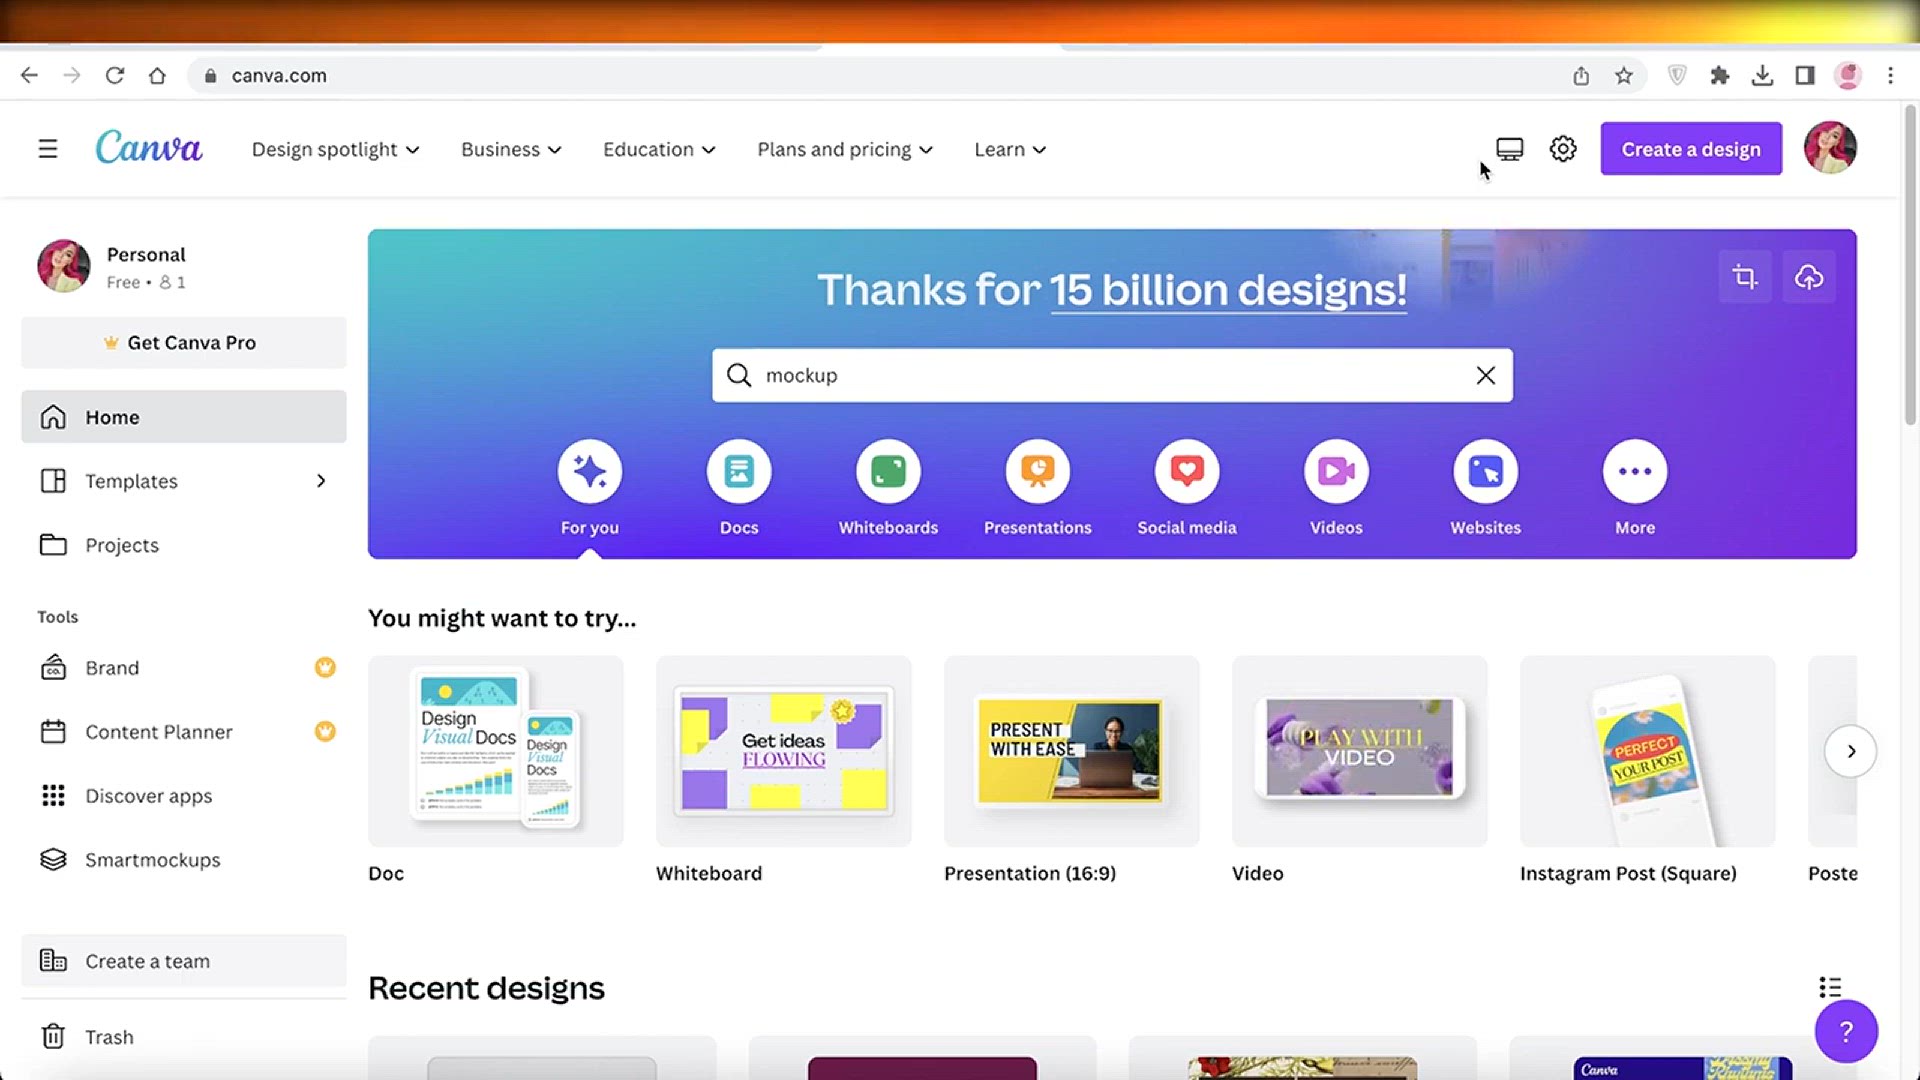Select the For you category
This screenshot has height=1080, width=1920.
click(x=590, y=488)
